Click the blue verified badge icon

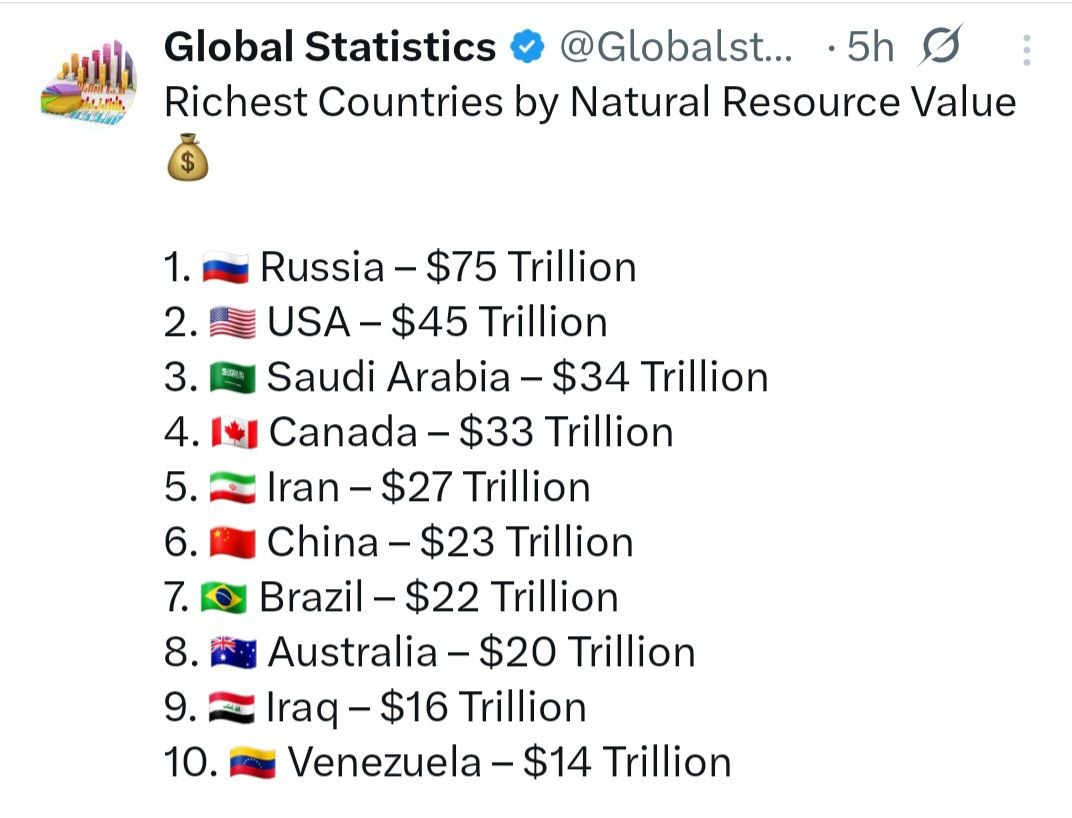coord(527,47)
